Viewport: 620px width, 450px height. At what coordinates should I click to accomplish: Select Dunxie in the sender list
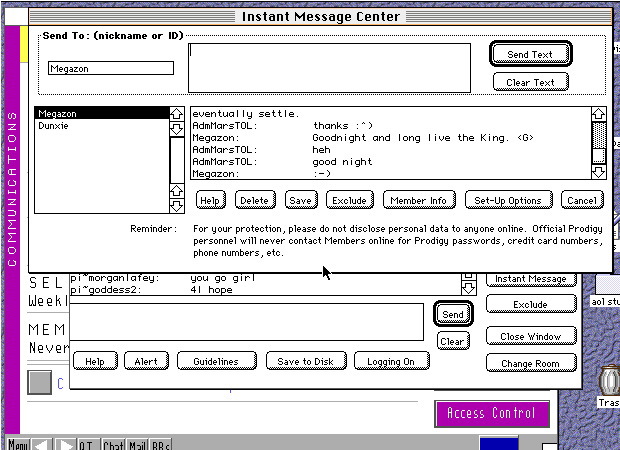pos(100,126)
